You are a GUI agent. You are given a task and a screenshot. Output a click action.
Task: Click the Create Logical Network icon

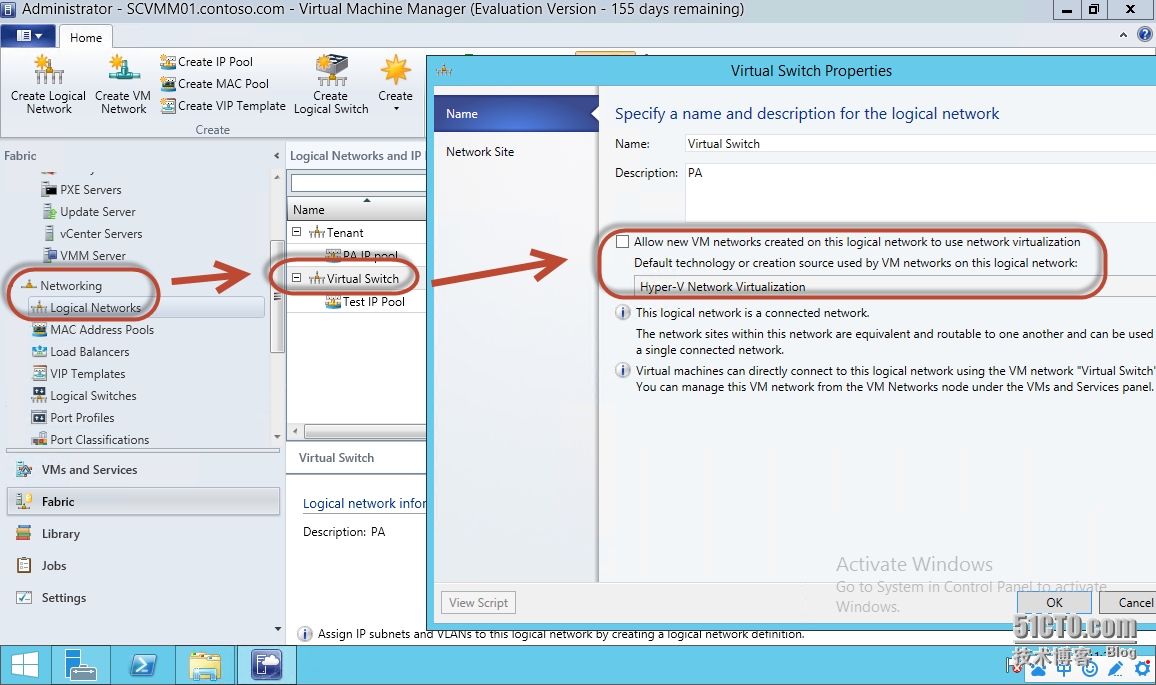49,69
